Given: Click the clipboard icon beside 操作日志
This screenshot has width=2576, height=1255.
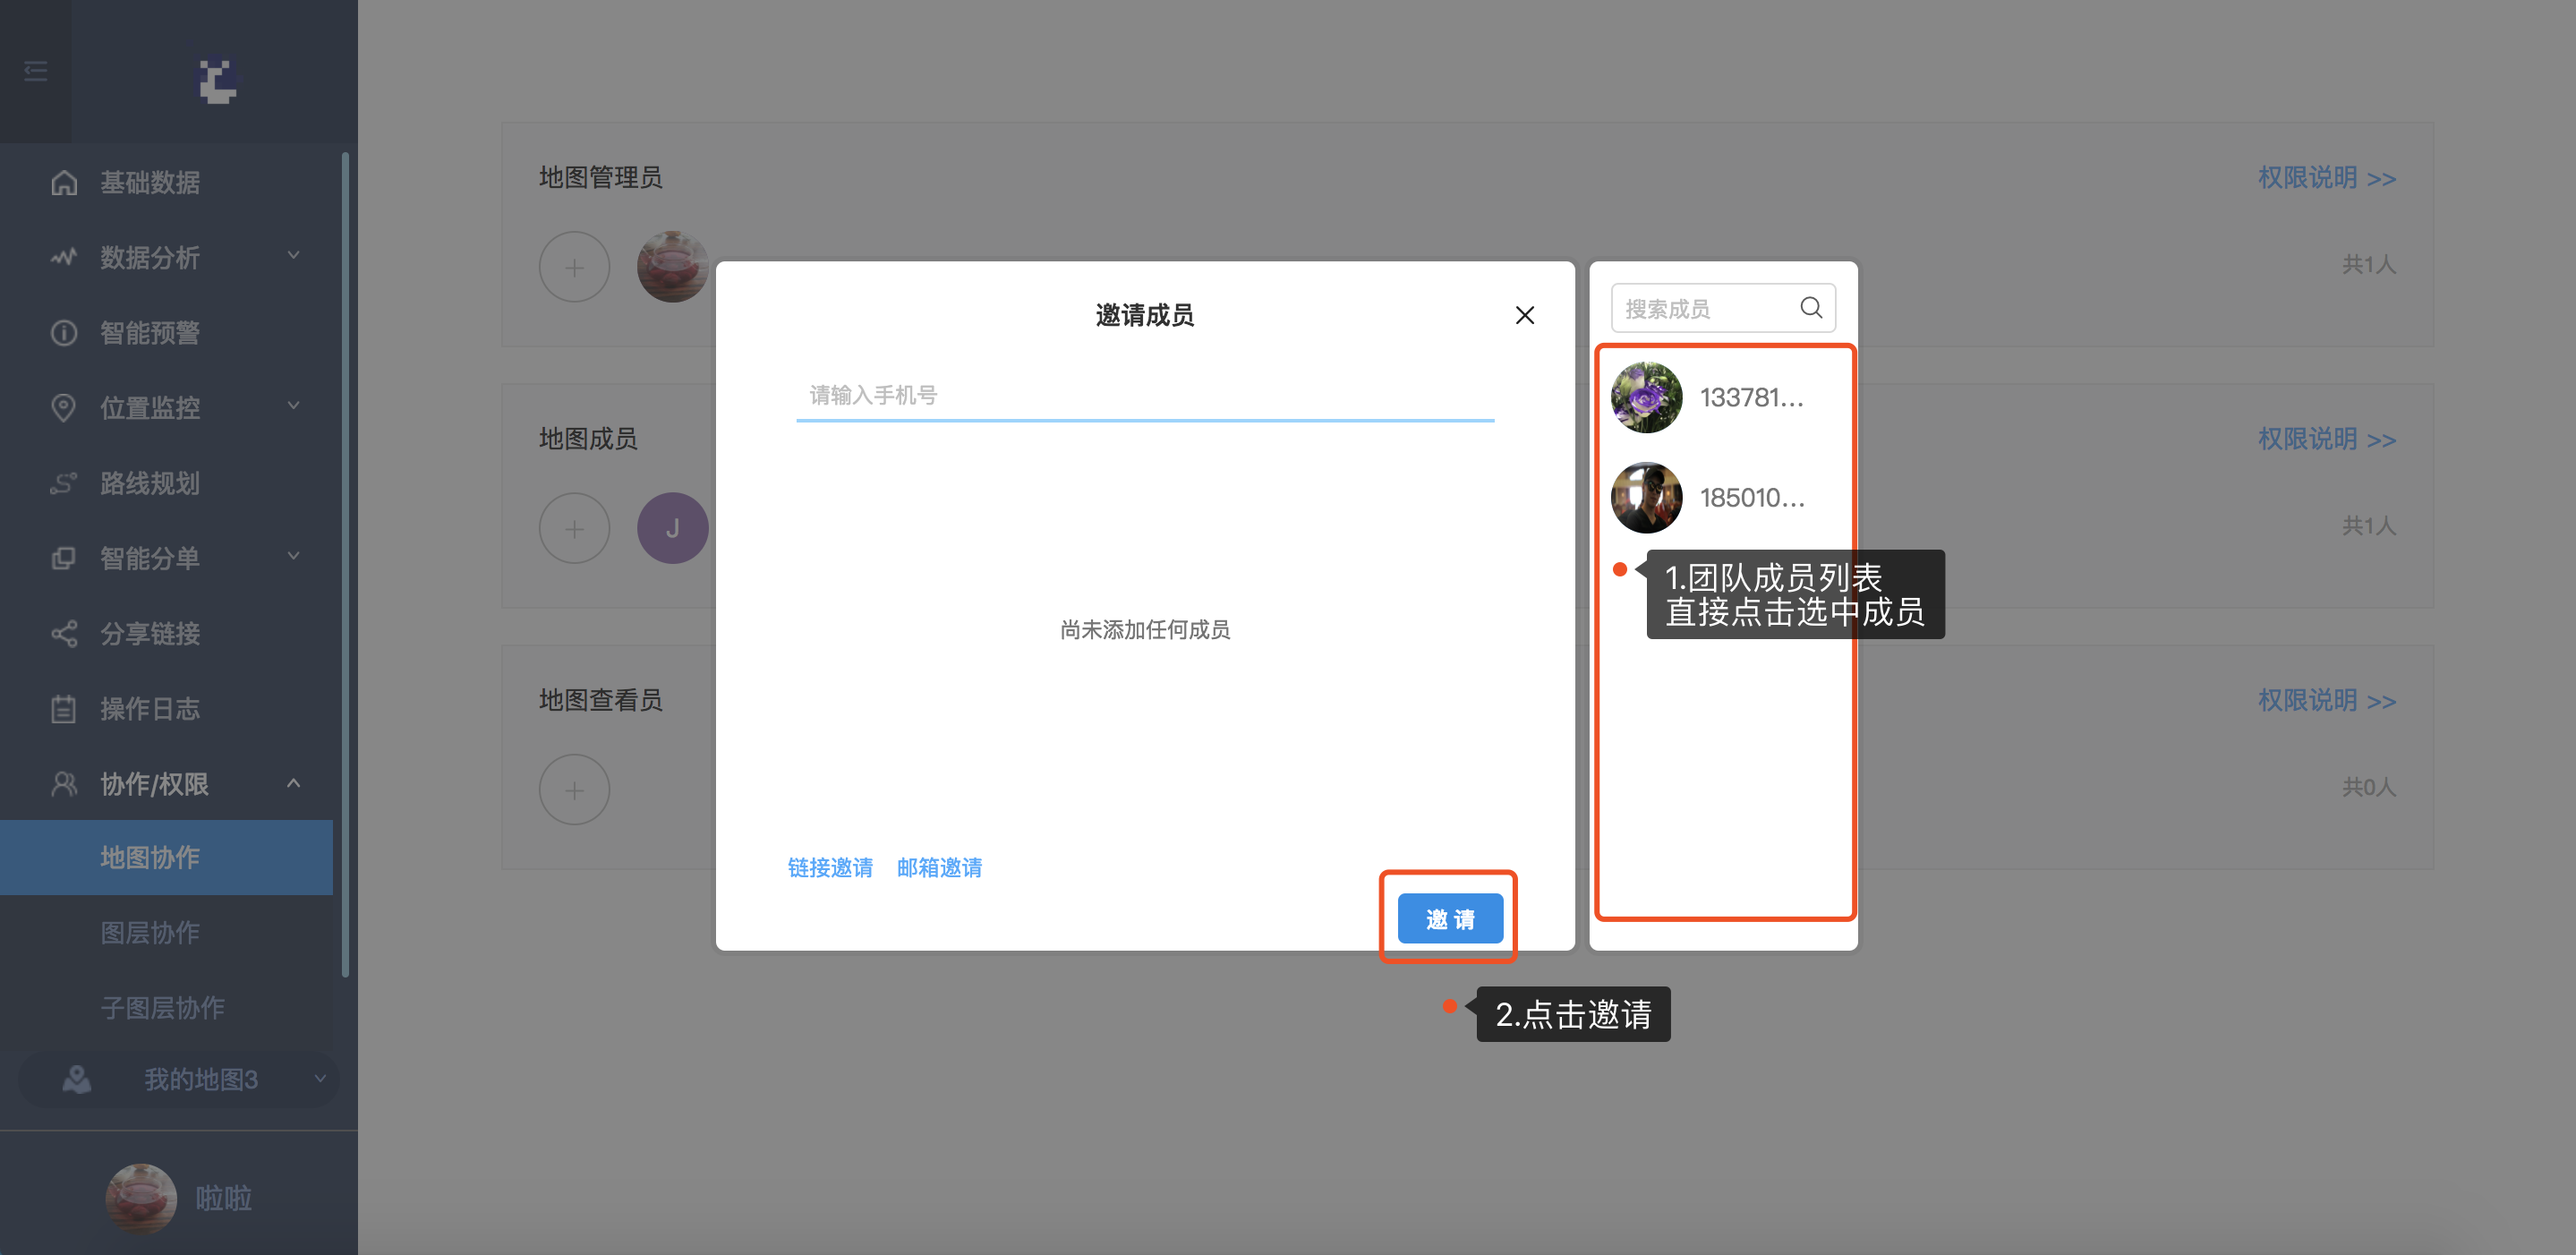Looking at the screenshot, I should [x=64, y=709].
